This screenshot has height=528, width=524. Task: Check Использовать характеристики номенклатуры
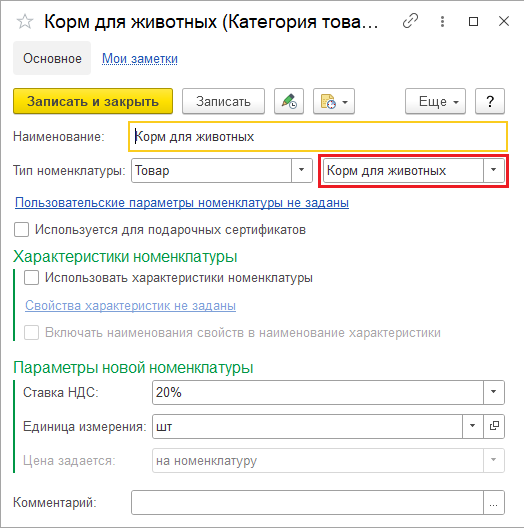point(31,278)
